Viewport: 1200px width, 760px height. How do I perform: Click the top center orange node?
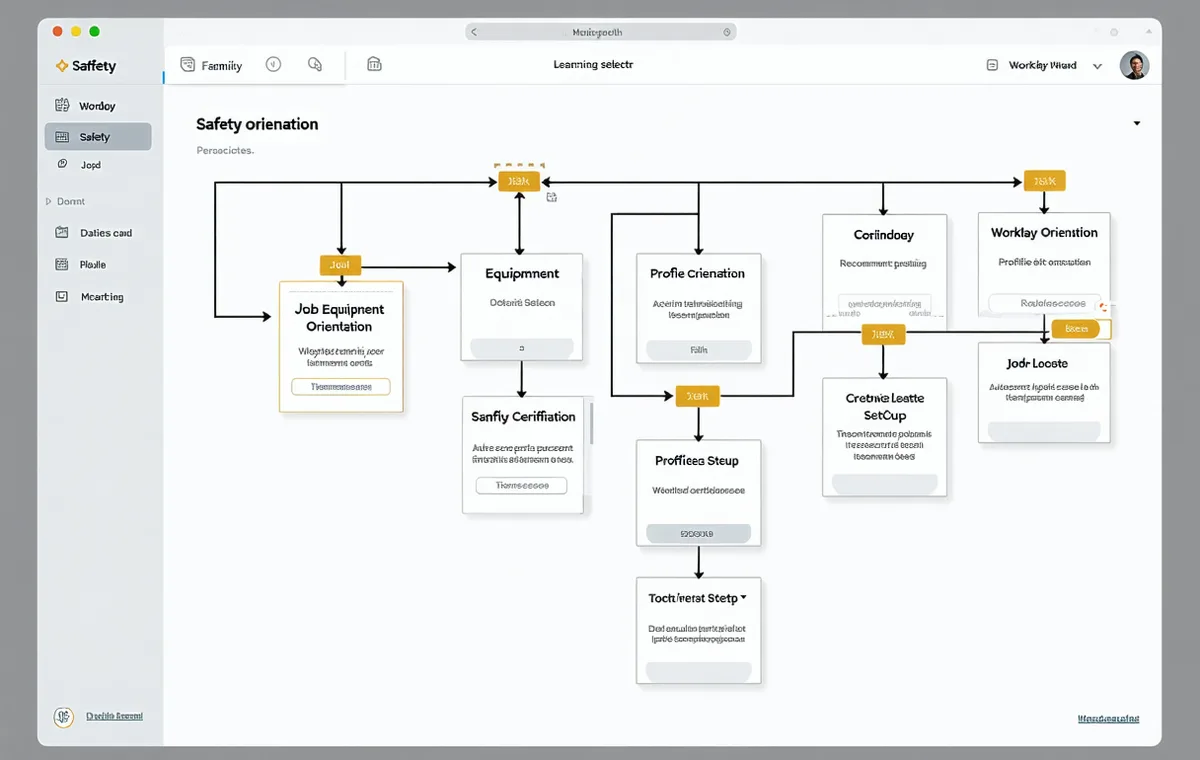pyautogui.click(x=519, y=181)
